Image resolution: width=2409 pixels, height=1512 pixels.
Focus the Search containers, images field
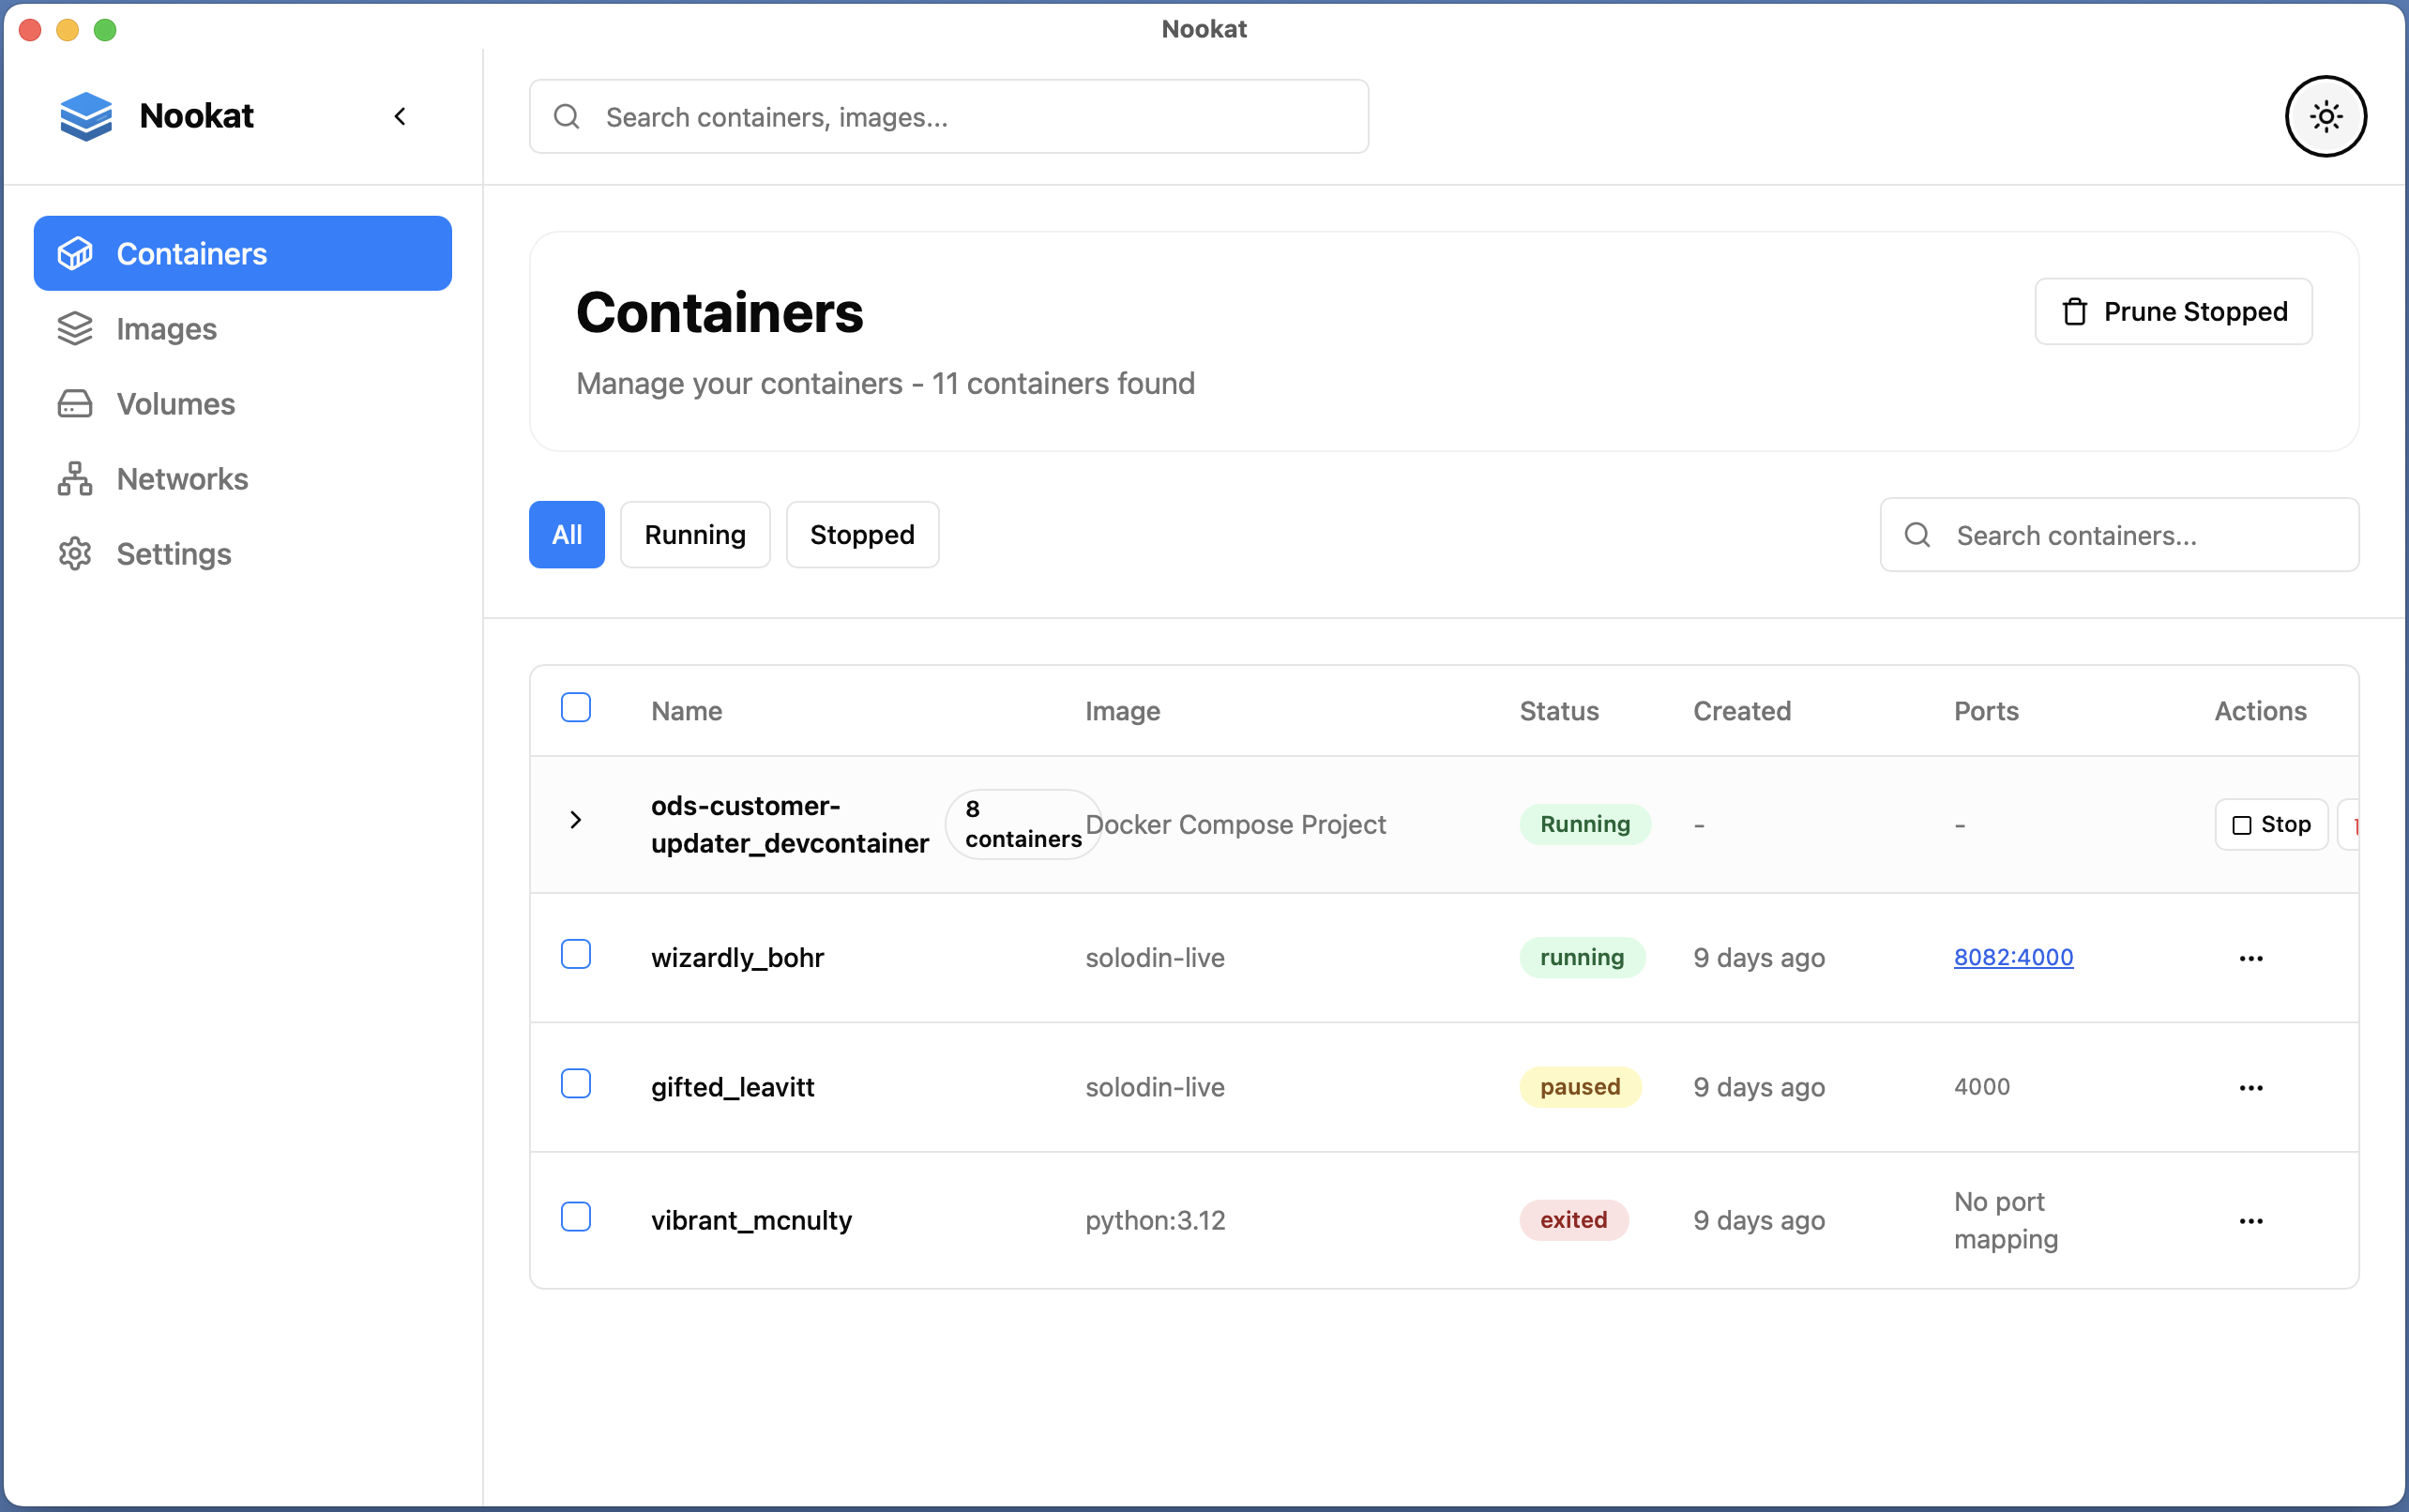click(948, 117)
